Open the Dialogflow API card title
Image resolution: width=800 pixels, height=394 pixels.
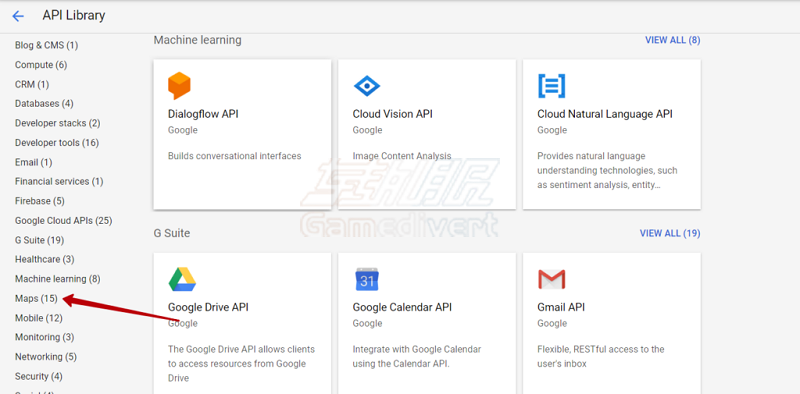[203, 114]
